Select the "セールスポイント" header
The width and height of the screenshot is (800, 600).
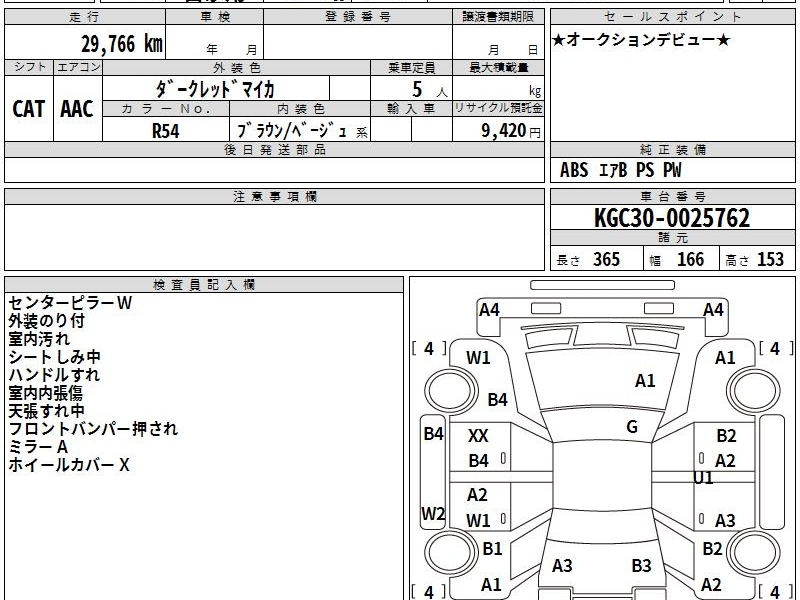672,17
